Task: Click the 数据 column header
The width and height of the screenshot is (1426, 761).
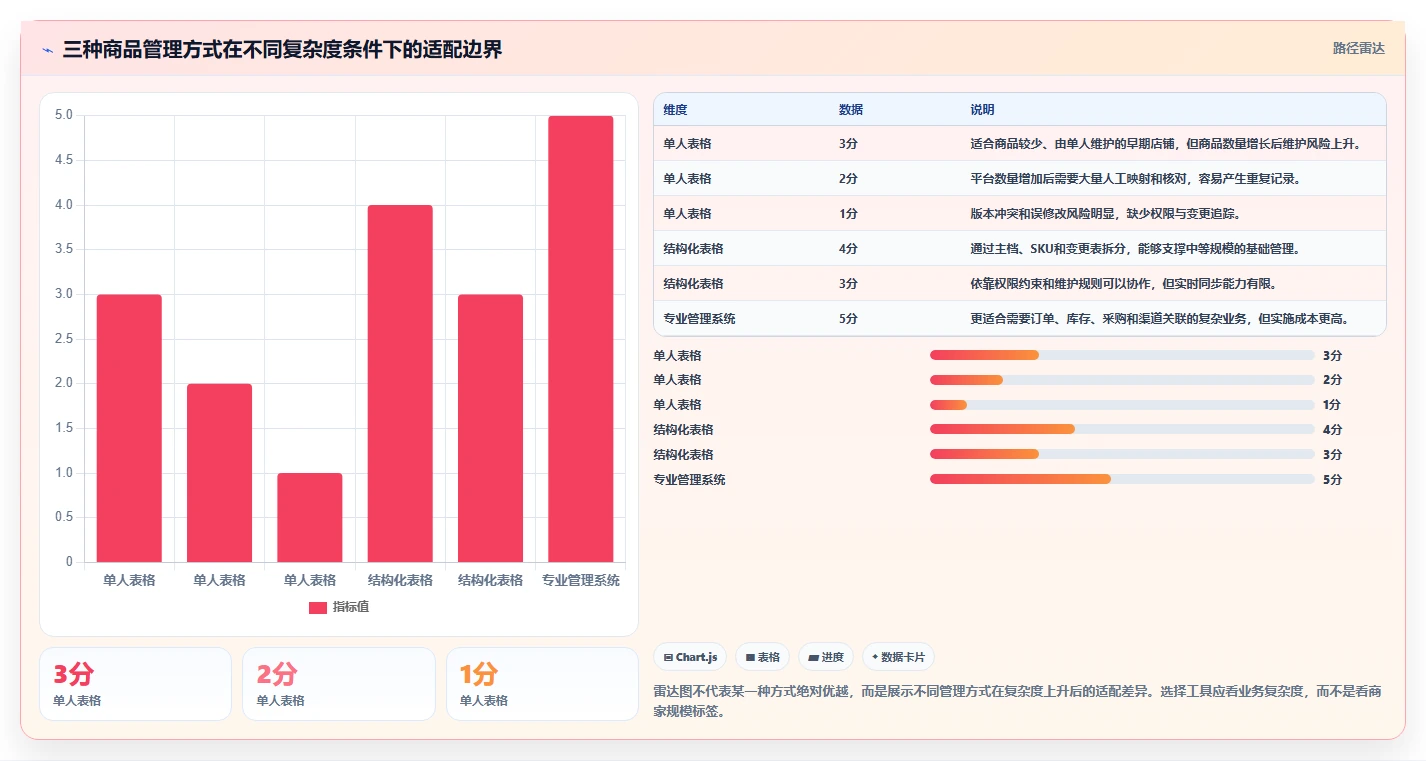Action: click(x=851, y=110)
